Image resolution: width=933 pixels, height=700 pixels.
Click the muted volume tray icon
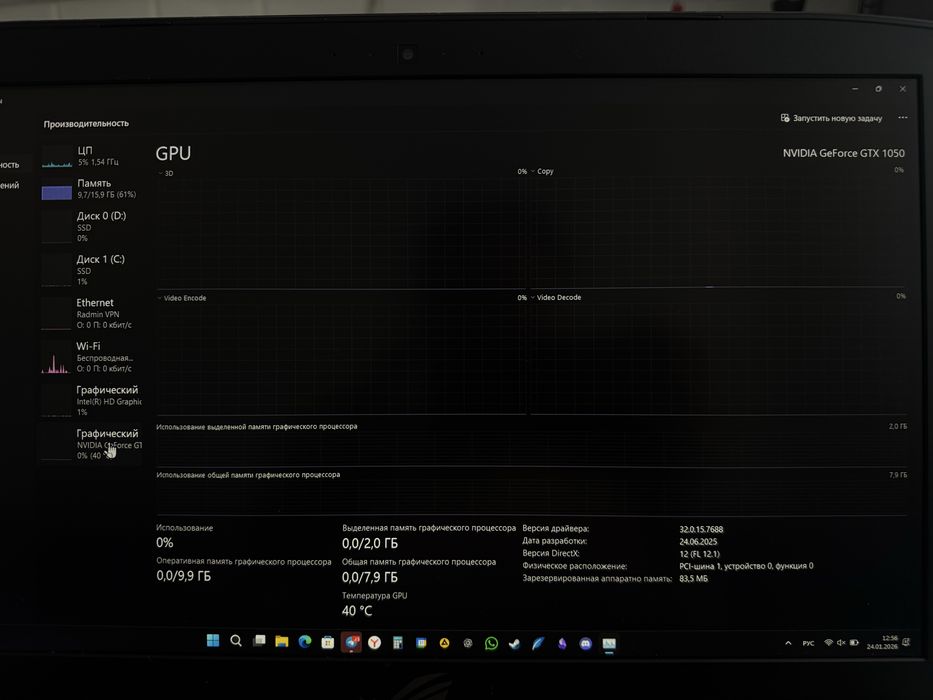point(841,642)
